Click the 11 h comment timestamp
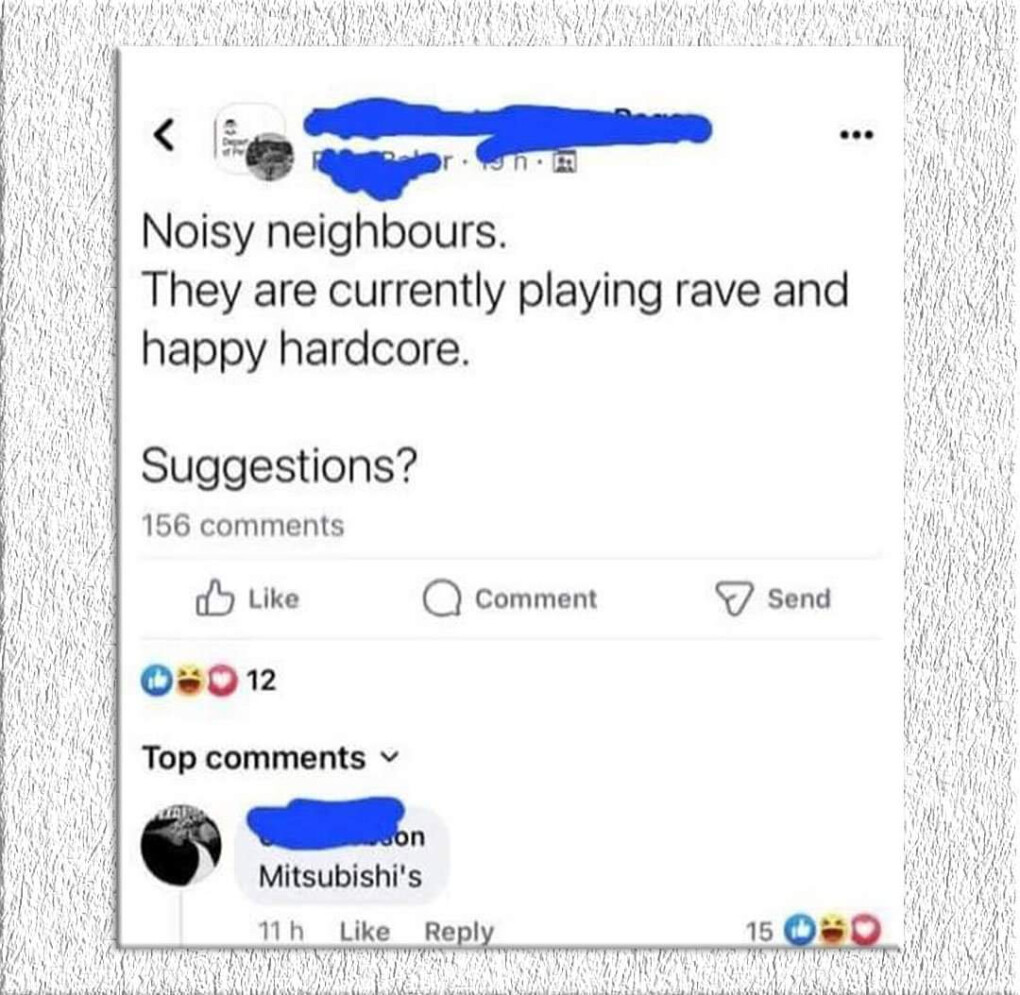Screen dimensions: 1020x995 pyautogui.click(x=281, y=932)
